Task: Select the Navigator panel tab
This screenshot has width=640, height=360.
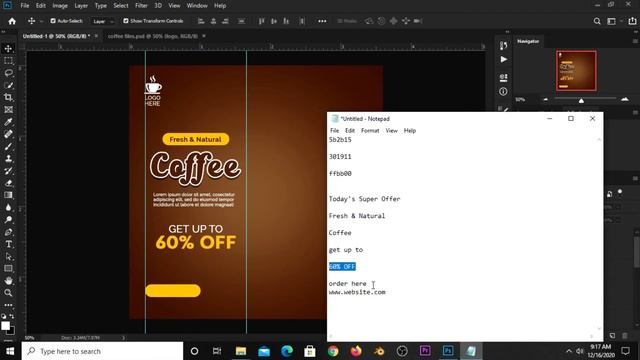Action: (528, 41)
